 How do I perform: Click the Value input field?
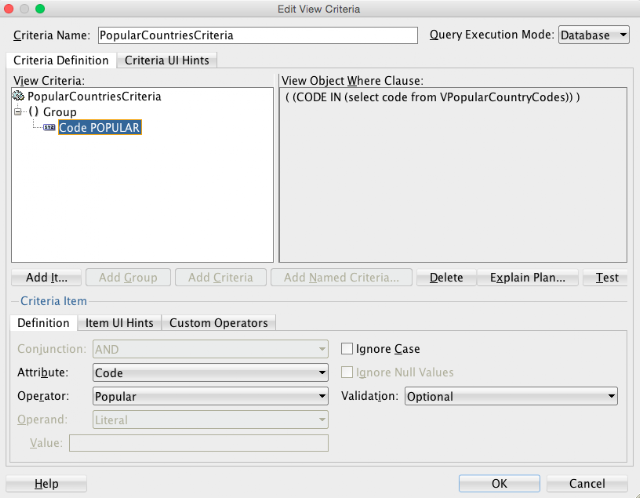(199, 443)
